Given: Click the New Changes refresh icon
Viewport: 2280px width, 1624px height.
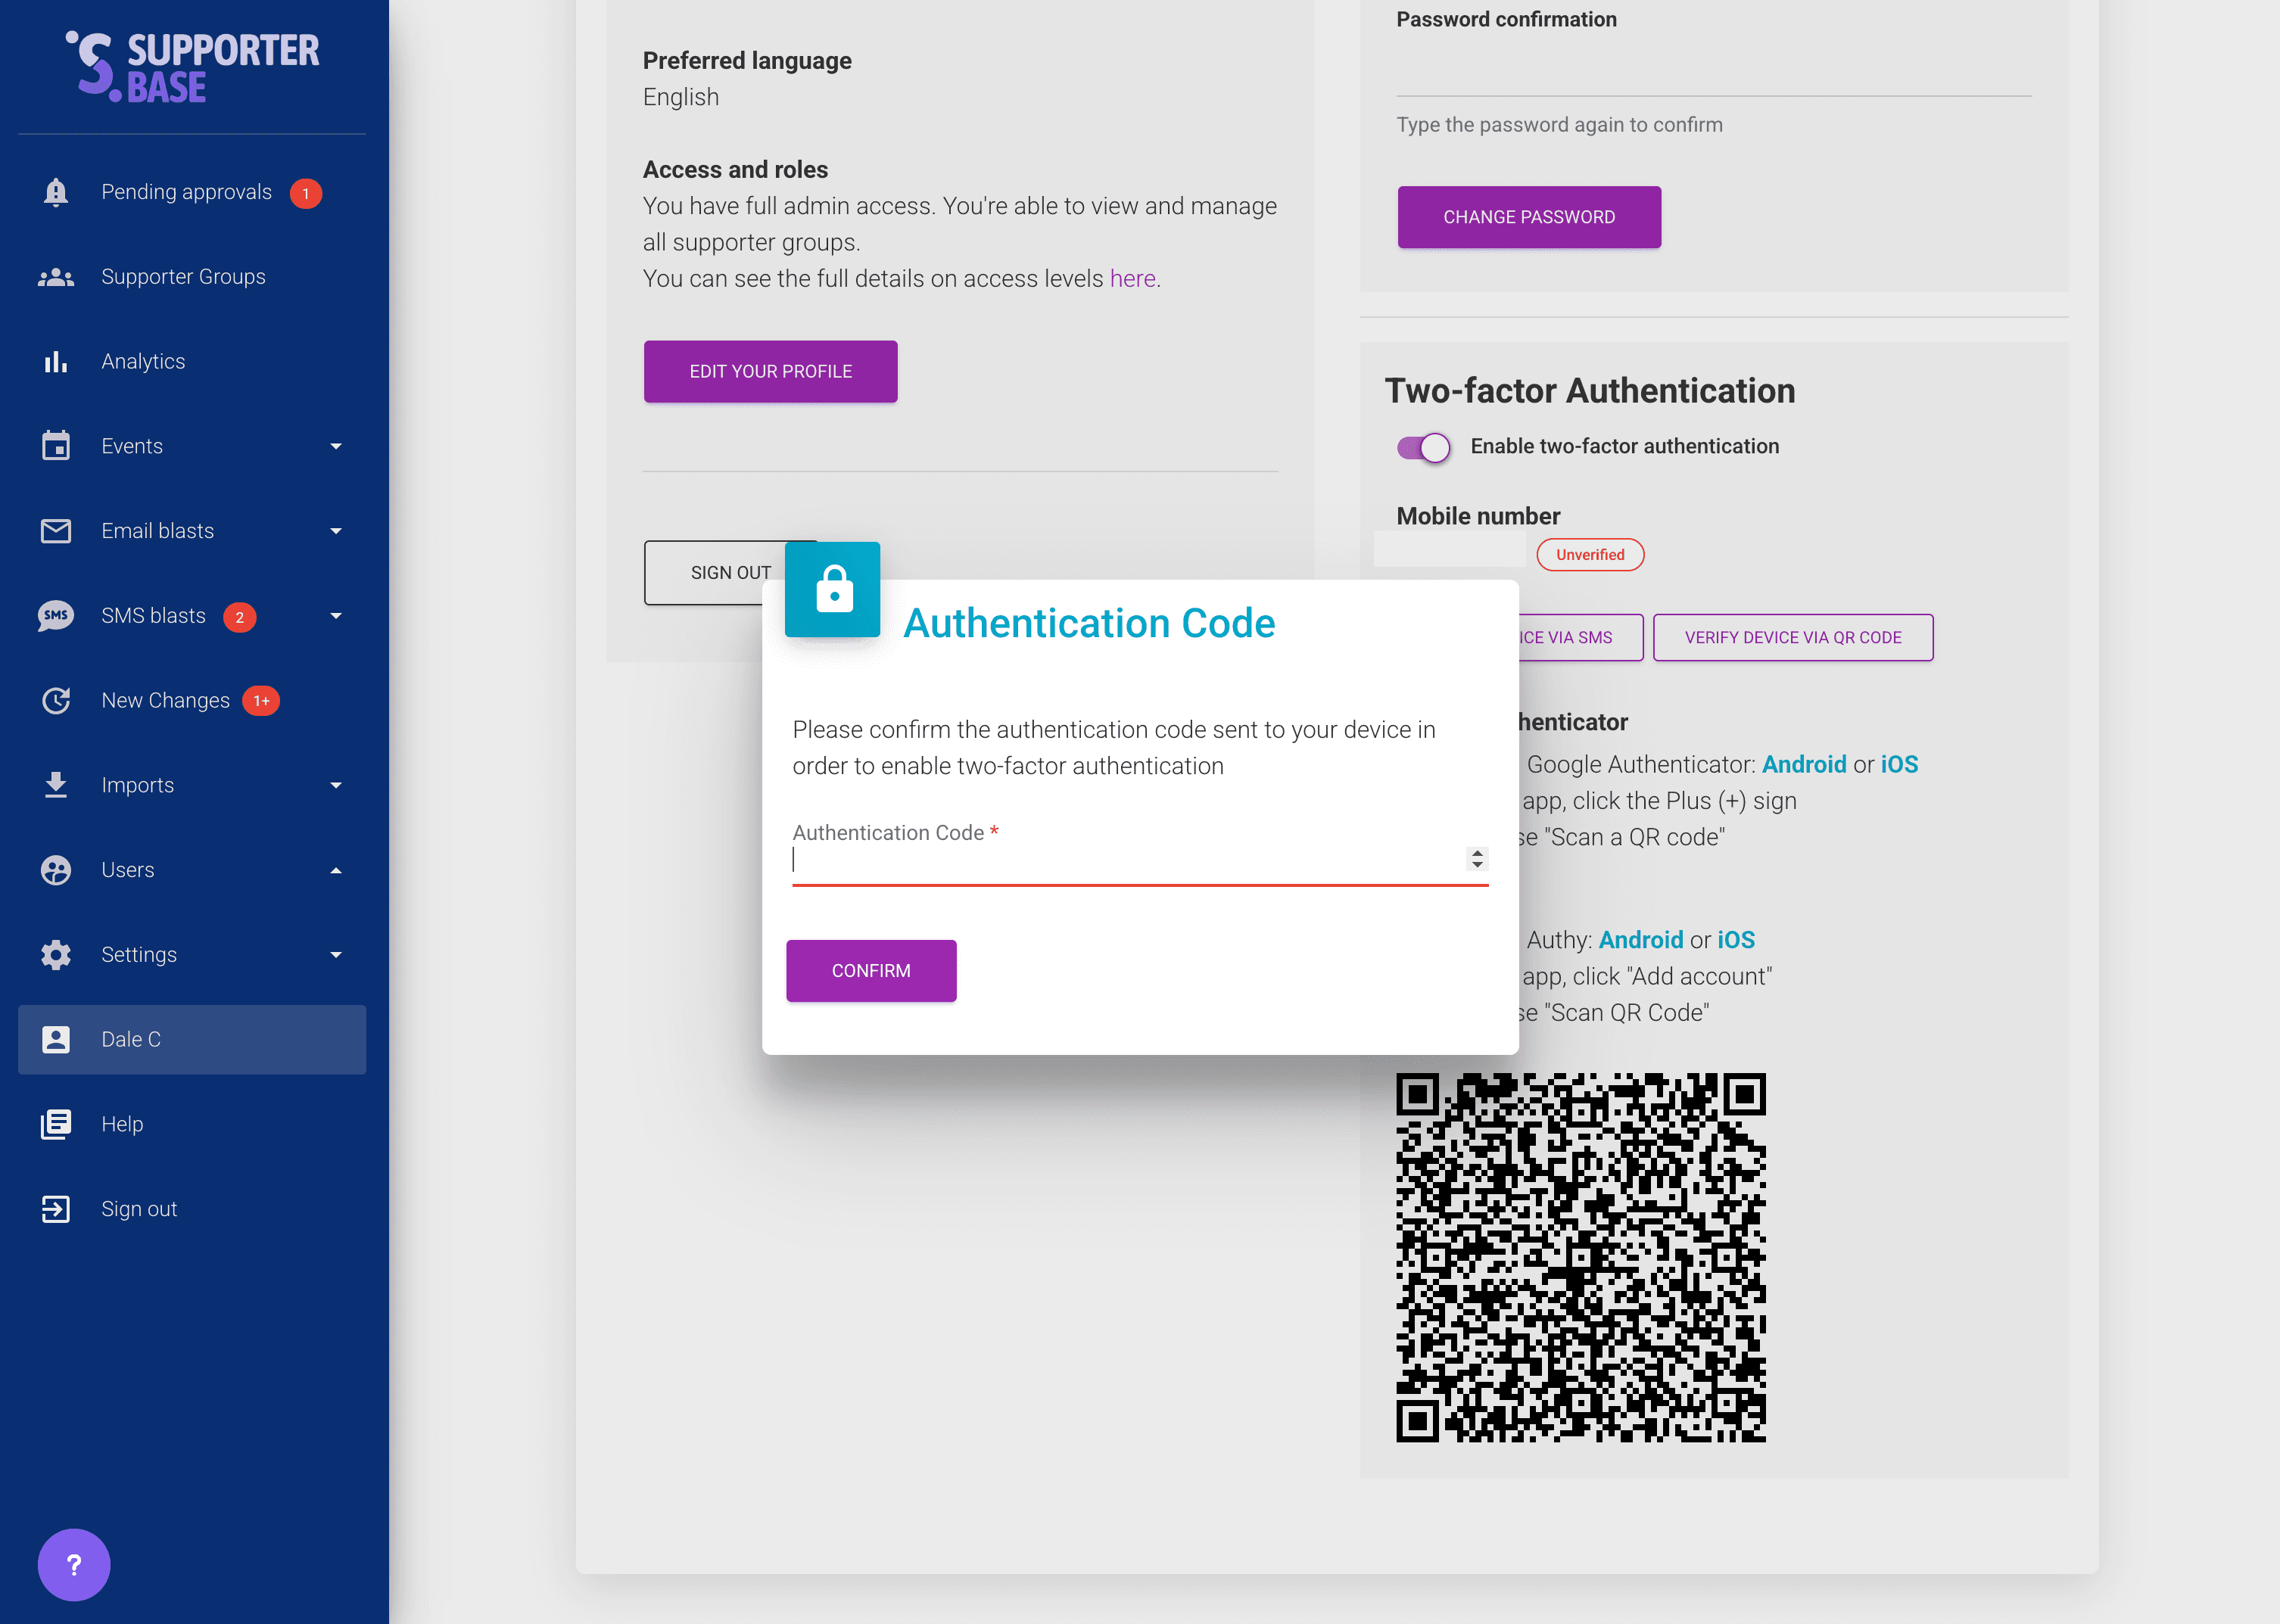Looking at the screenshot, I should coord(56,701).
